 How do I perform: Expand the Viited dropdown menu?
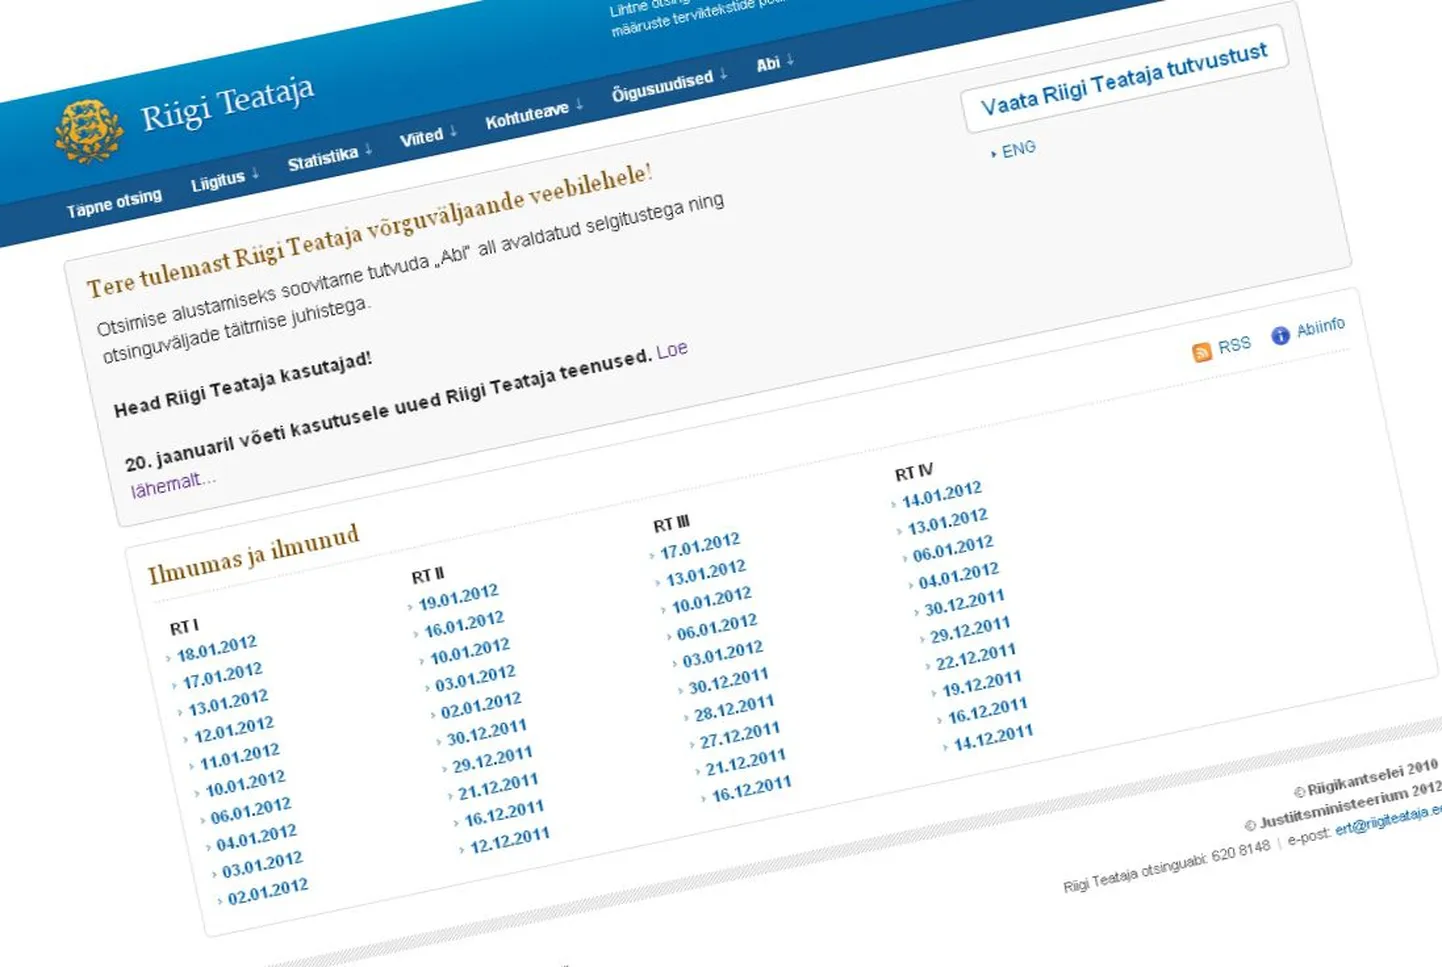pyautogui.click(x=428, y=135)
